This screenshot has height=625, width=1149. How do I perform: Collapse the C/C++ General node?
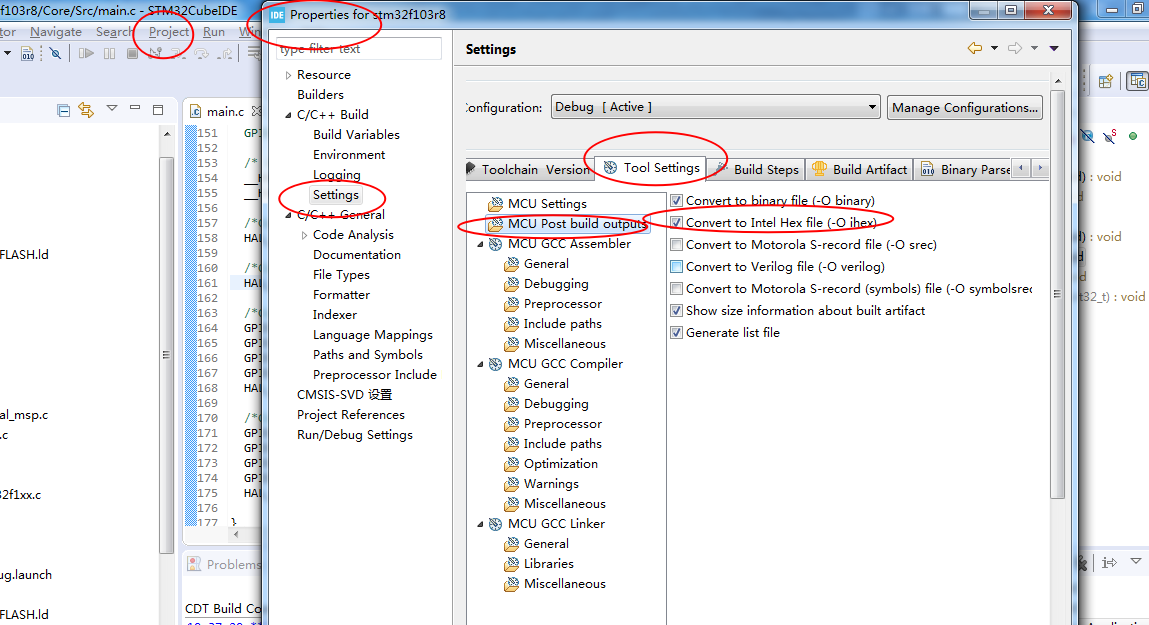pos(288,215)
